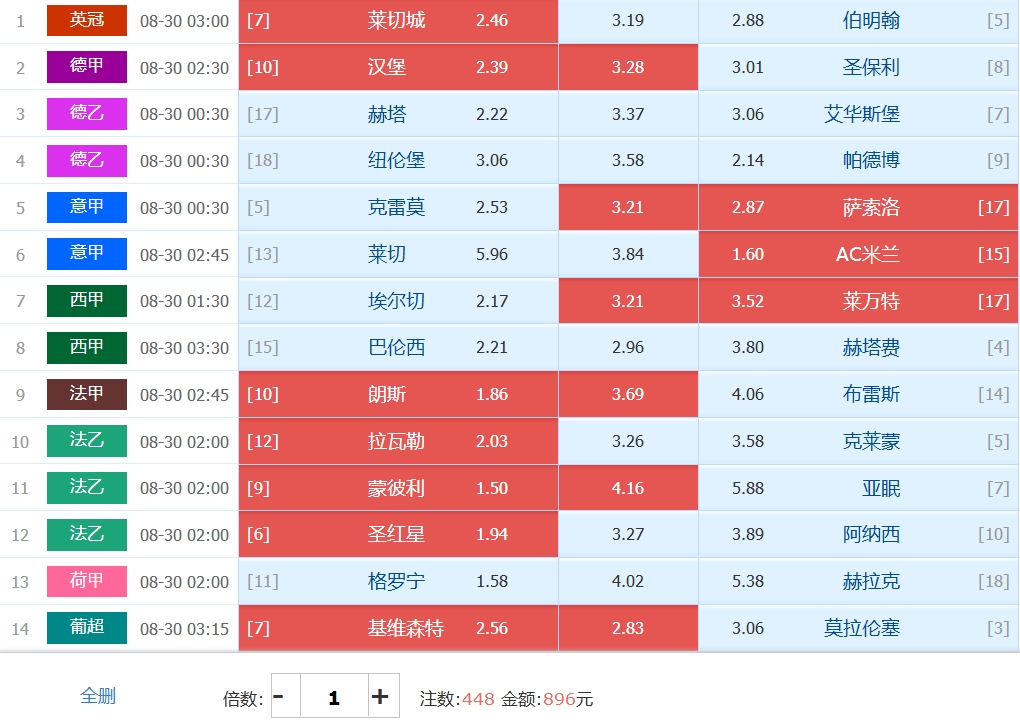
Task: Select away win 布雷斯 4.06
Action: pos(859,394)
